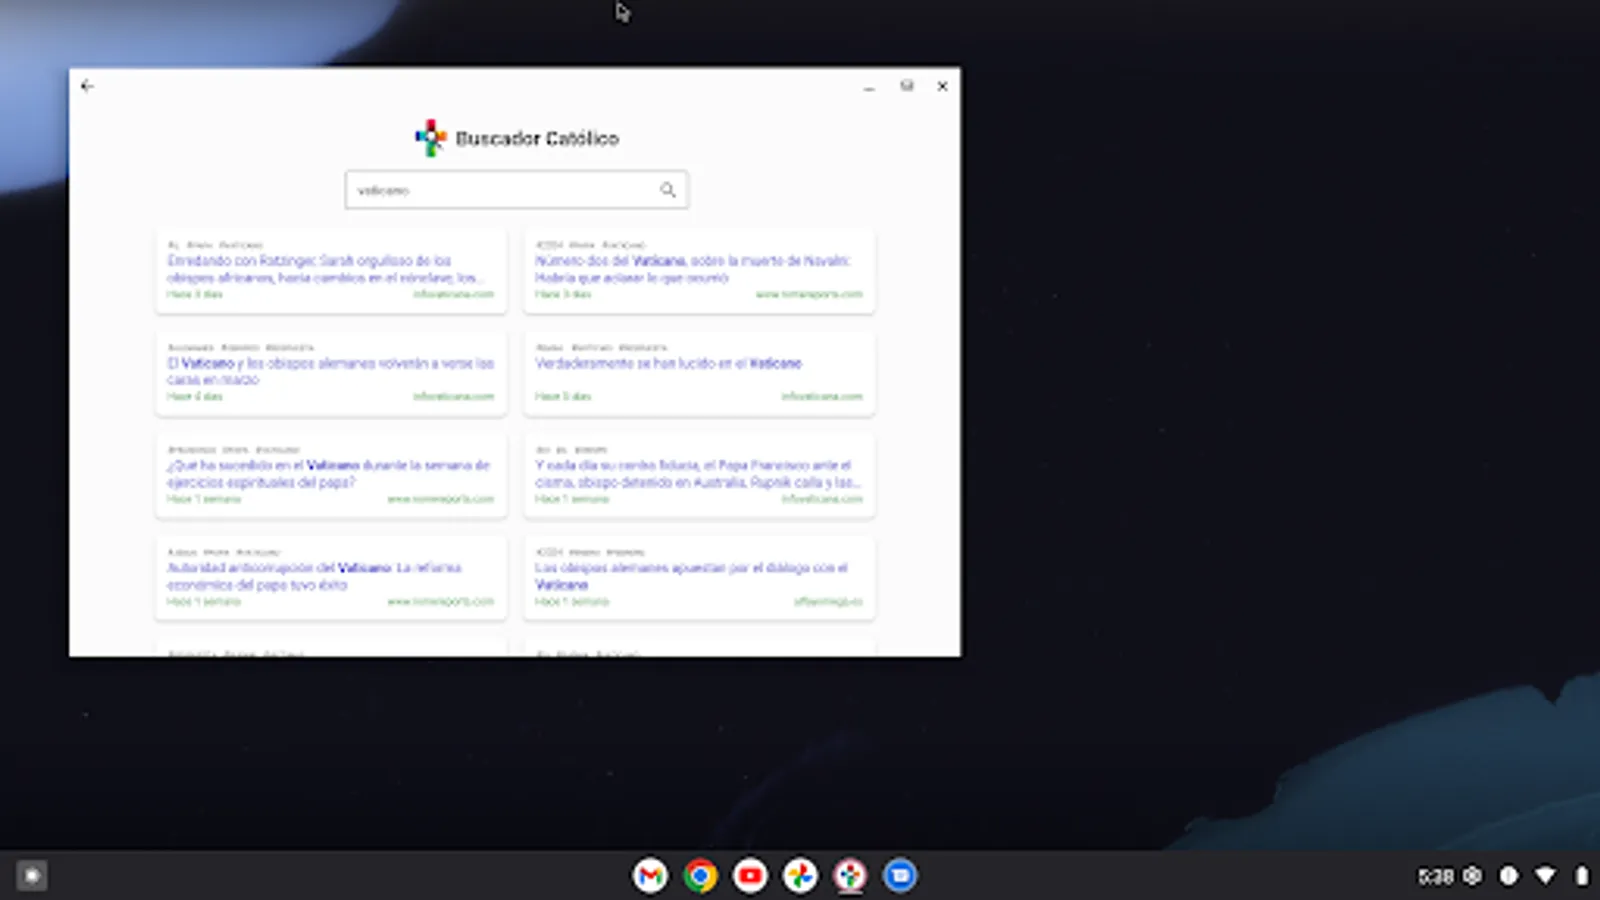Viewport: 1600px width, 900px height.
Task: Open the Buscador Católico shelf icon
Action: pyautogui.click(x=851, y=875)
